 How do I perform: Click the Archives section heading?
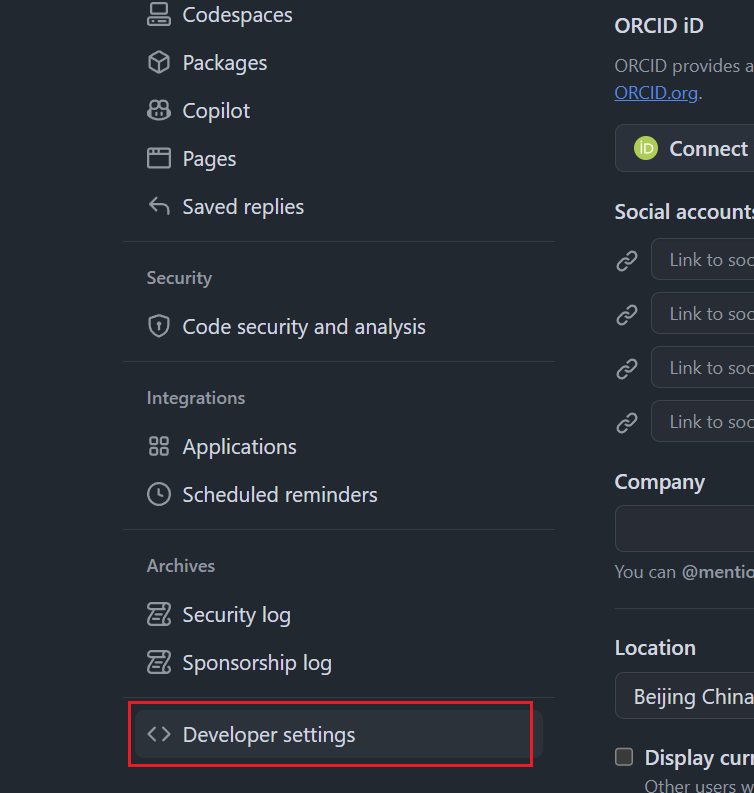pos(181,566)
